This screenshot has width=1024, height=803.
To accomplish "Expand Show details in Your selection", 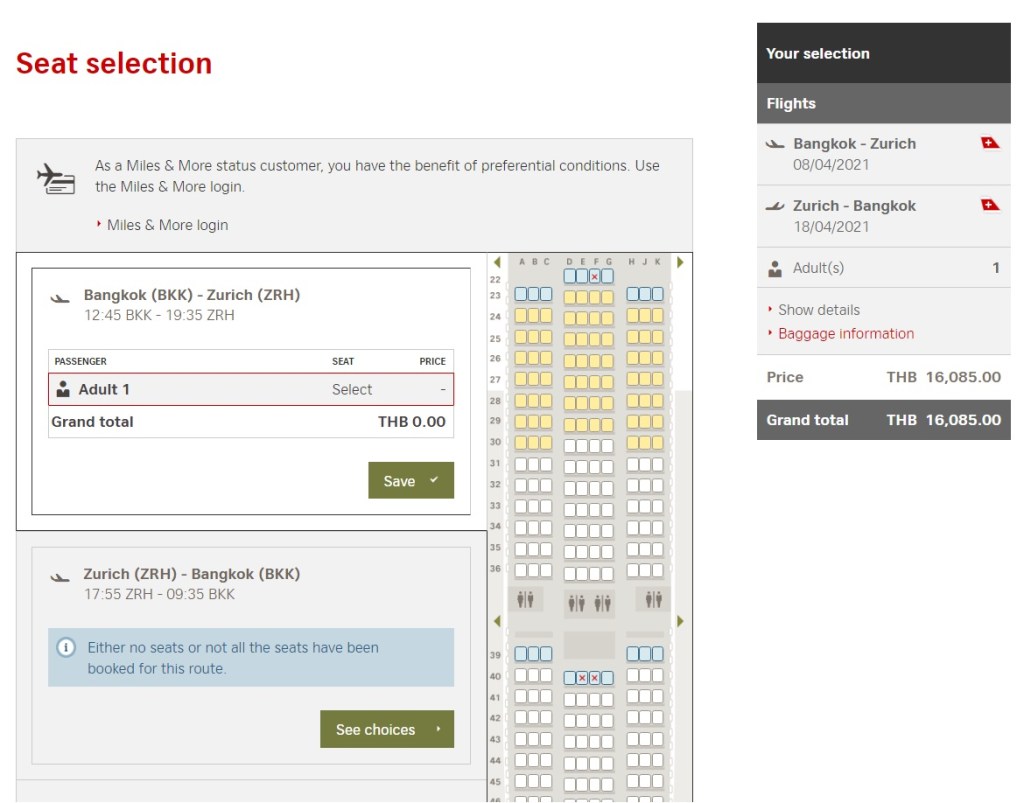I will tap(818, 310).
